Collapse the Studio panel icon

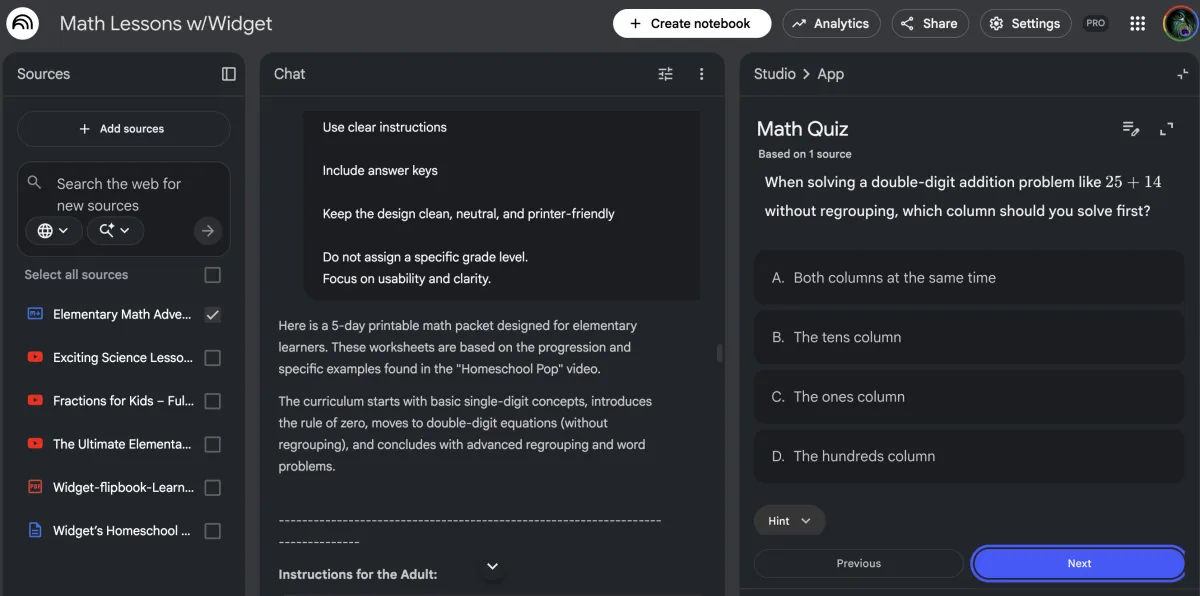(1183, 74)
